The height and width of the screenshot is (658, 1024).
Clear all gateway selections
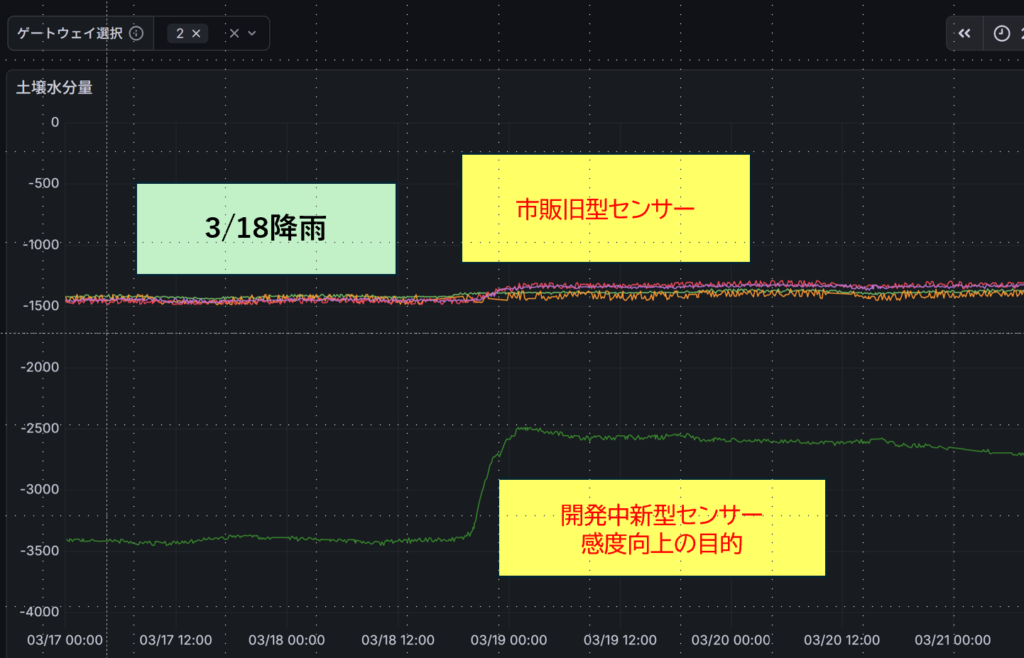click(x=234, y=33)
